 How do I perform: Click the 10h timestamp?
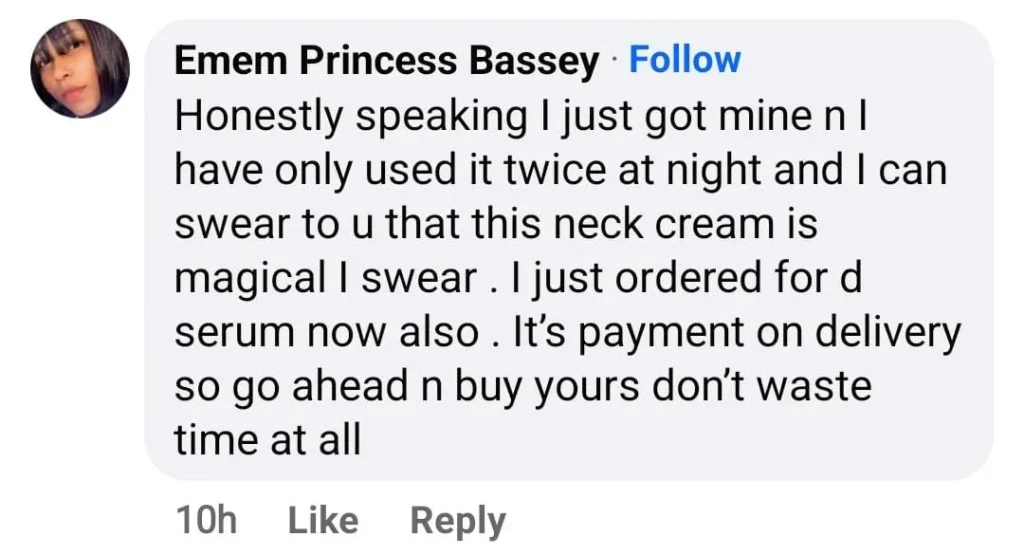[205, 520]
